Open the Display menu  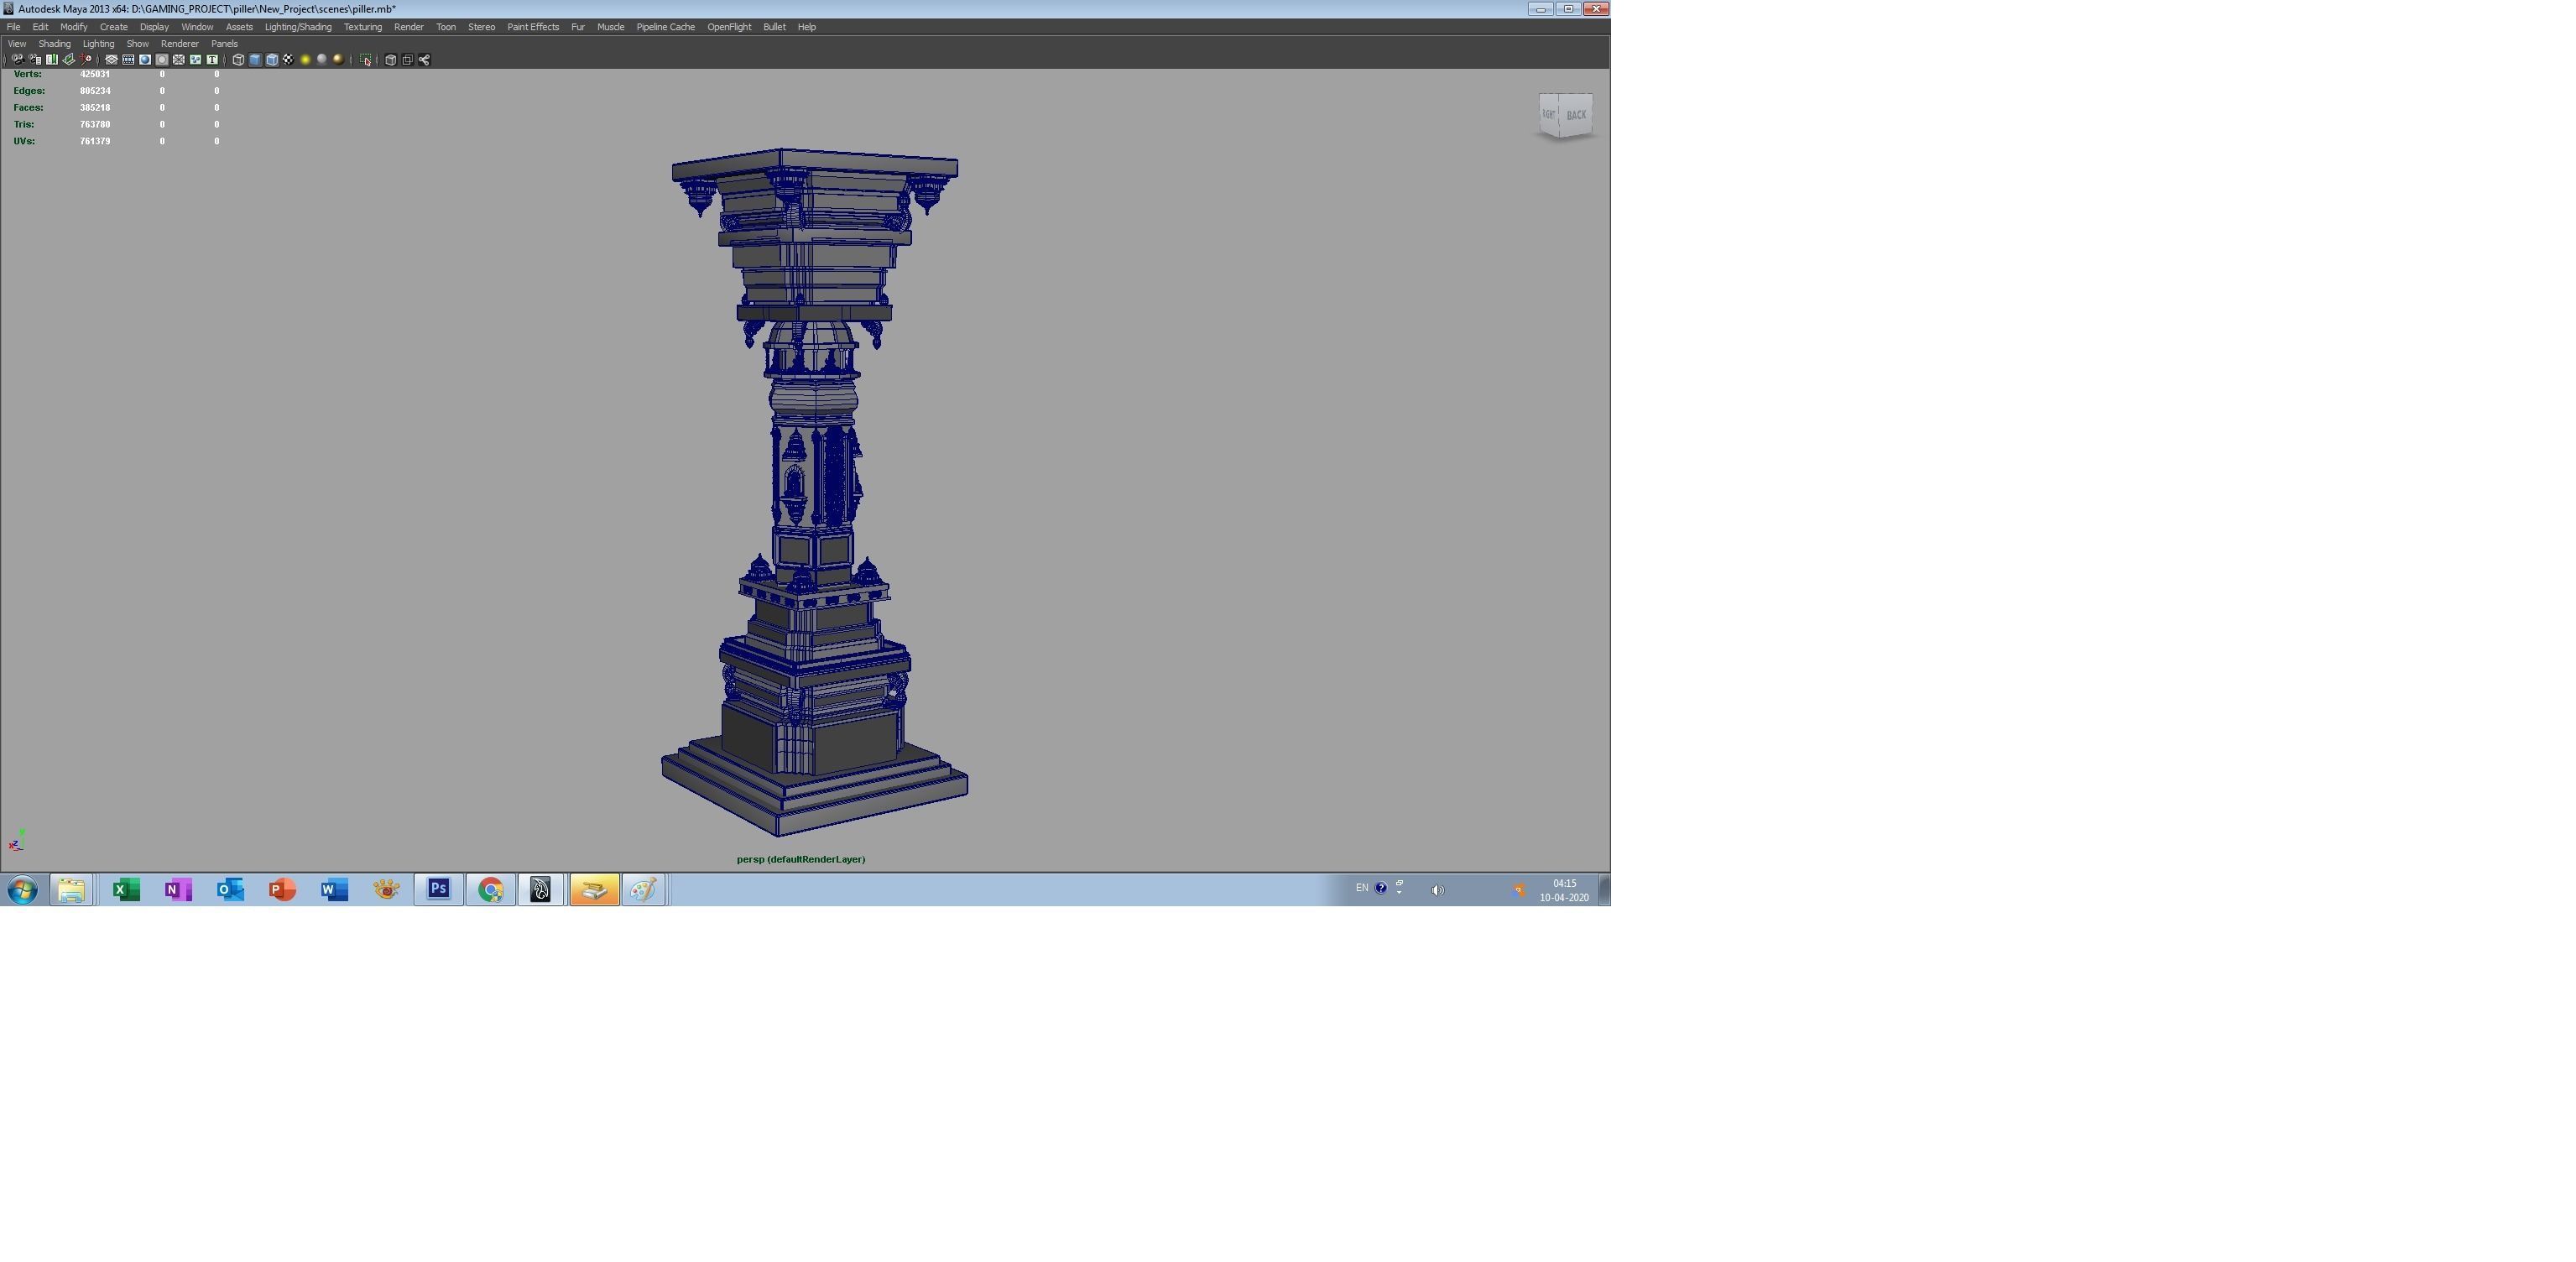pyautogui.click(x=154, y=27)
